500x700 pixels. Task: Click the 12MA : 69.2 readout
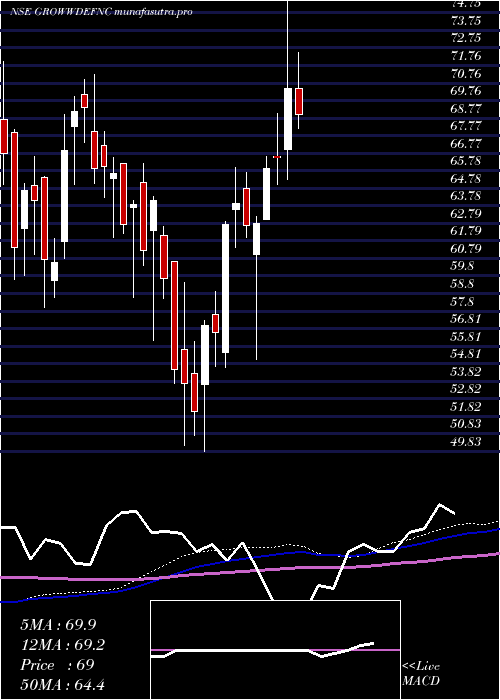(62, 645)
